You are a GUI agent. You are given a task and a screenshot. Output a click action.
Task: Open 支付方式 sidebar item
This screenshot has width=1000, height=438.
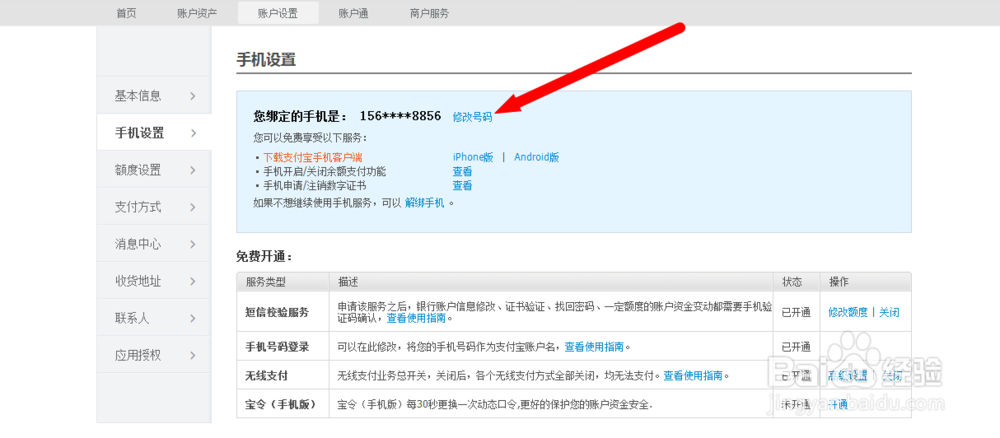coord(154,207)
